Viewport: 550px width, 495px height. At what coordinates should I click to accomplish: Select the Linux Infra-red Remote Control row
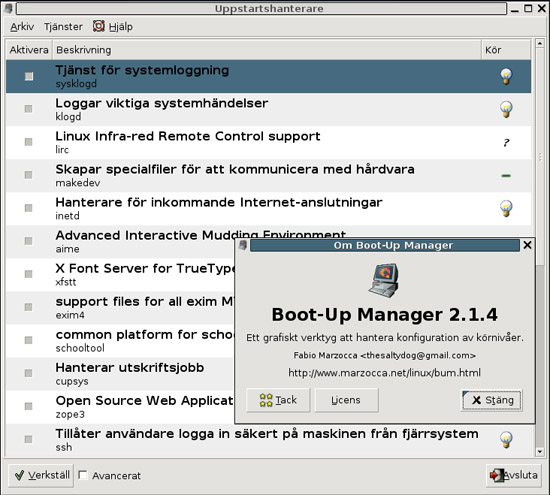(268, 142)
